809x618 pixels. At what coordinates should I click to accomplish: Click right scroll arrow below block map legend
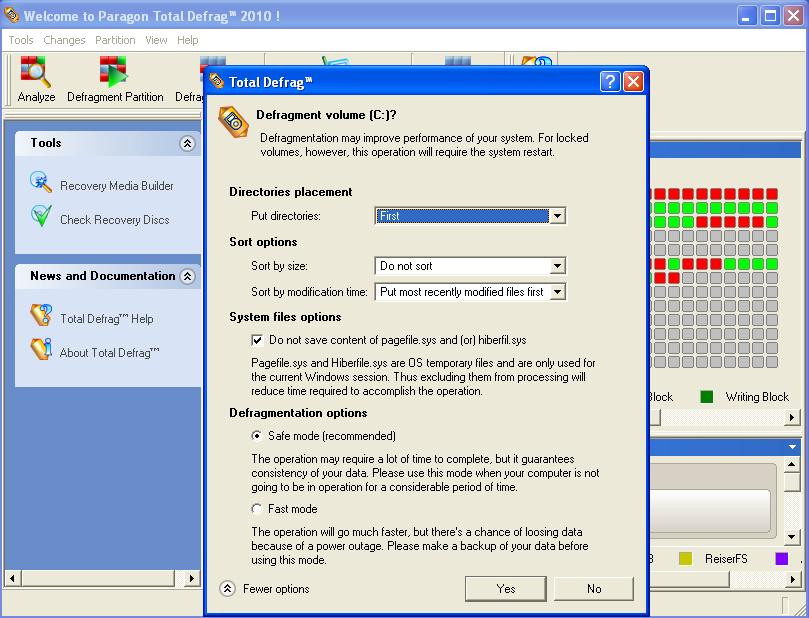click(791, 417)
